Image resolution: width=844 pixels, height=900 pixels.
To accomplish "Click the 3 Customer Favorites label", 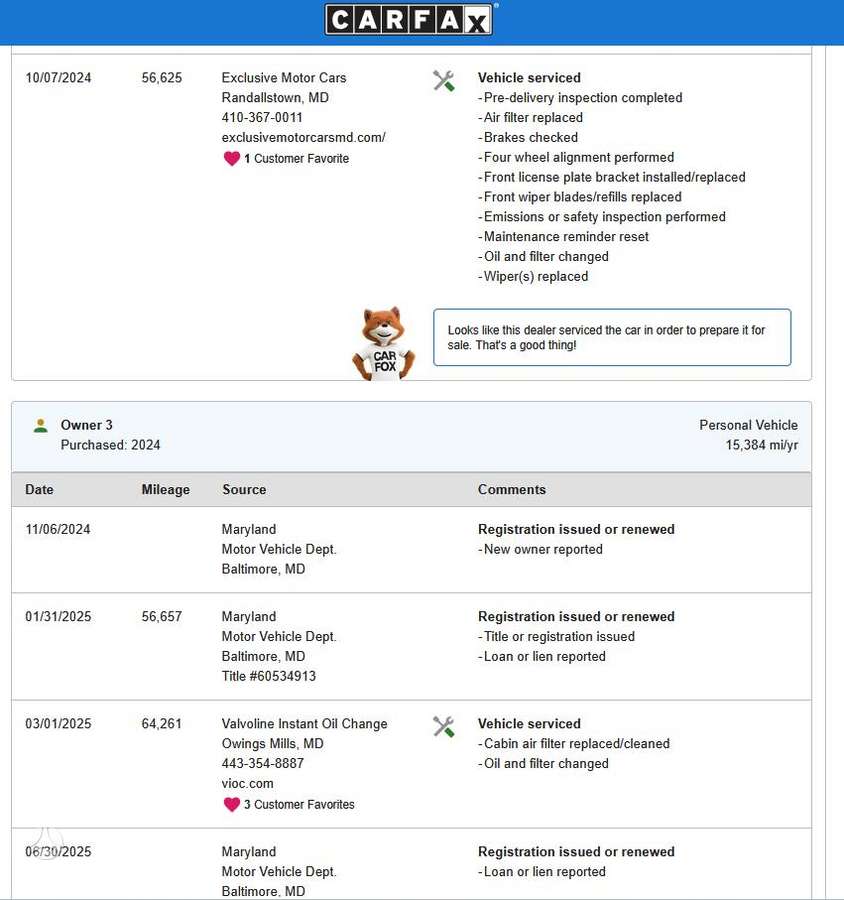I will coord(299,805).
